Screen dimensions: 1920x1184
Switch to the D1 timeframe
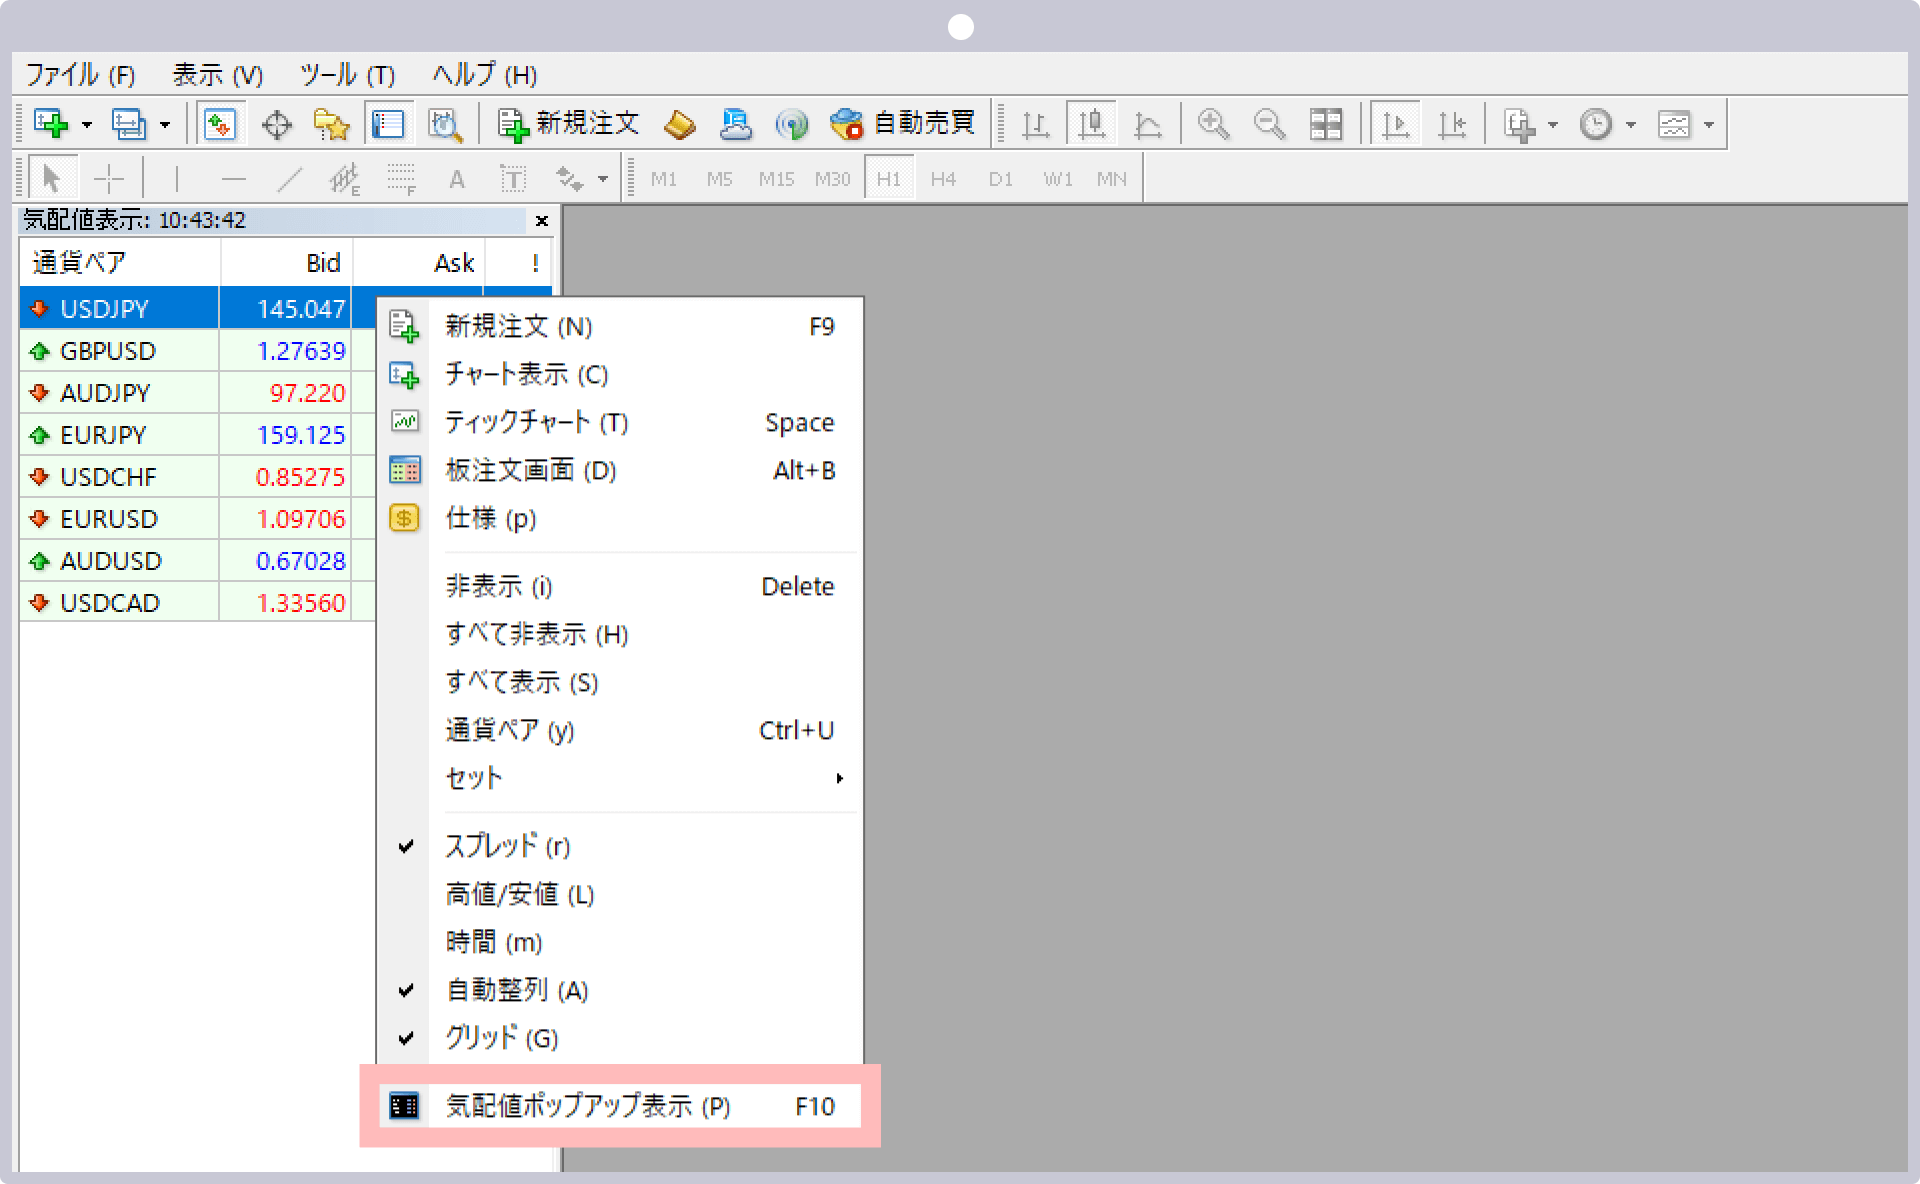(1001, 180)
